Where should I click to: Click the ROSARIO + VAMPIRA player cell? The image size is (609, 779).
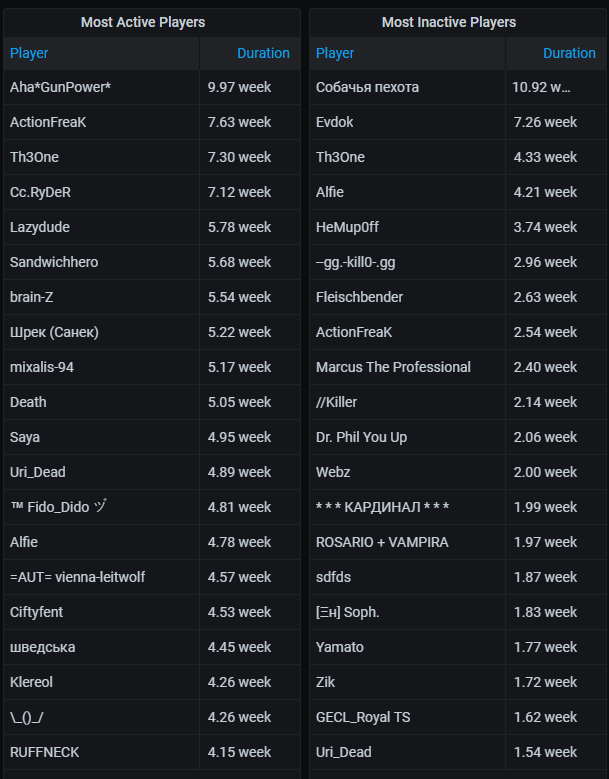tap(382, 542)
